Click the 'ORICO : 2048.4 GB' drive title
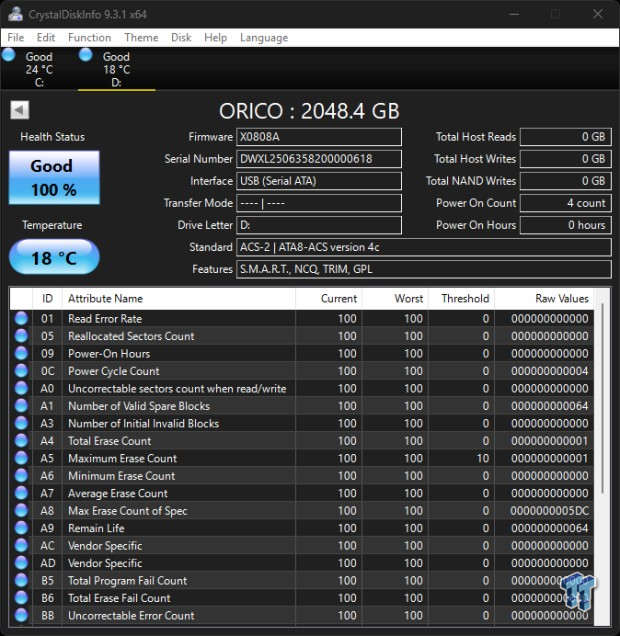 [309, 111]
